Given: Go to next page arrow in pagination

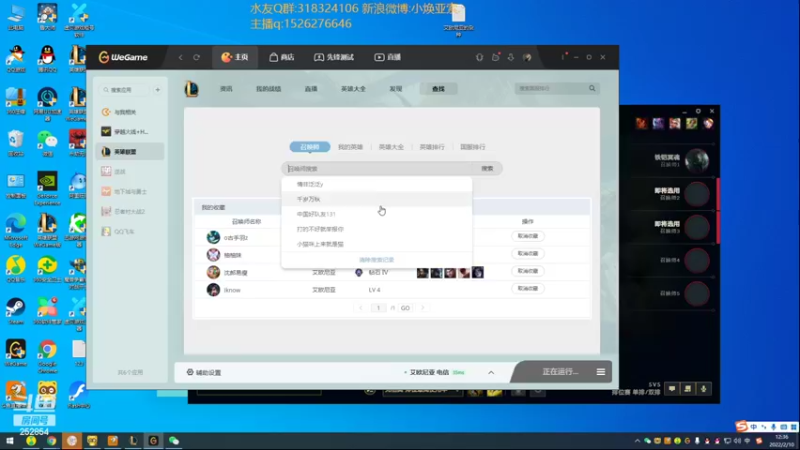Looking at the screenshot, I should click(422, 308).
